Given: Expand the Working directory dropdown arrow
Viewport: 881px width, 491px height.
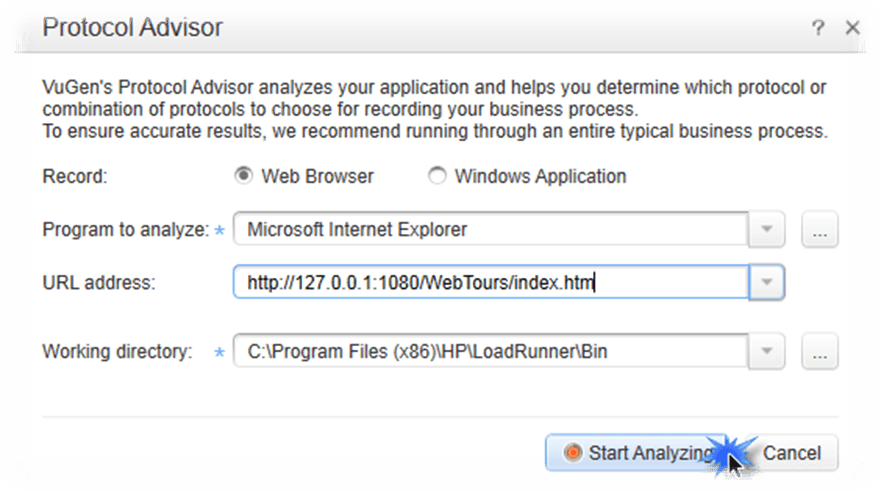Looking at the screenshot, I should pos(766,351).
